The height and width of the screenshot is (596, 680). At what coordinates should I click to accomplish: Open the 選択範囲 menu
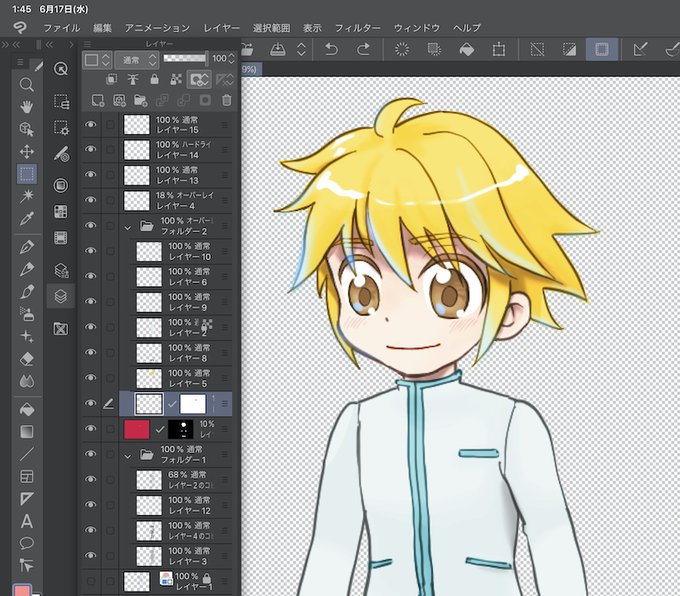pos(271,28)
